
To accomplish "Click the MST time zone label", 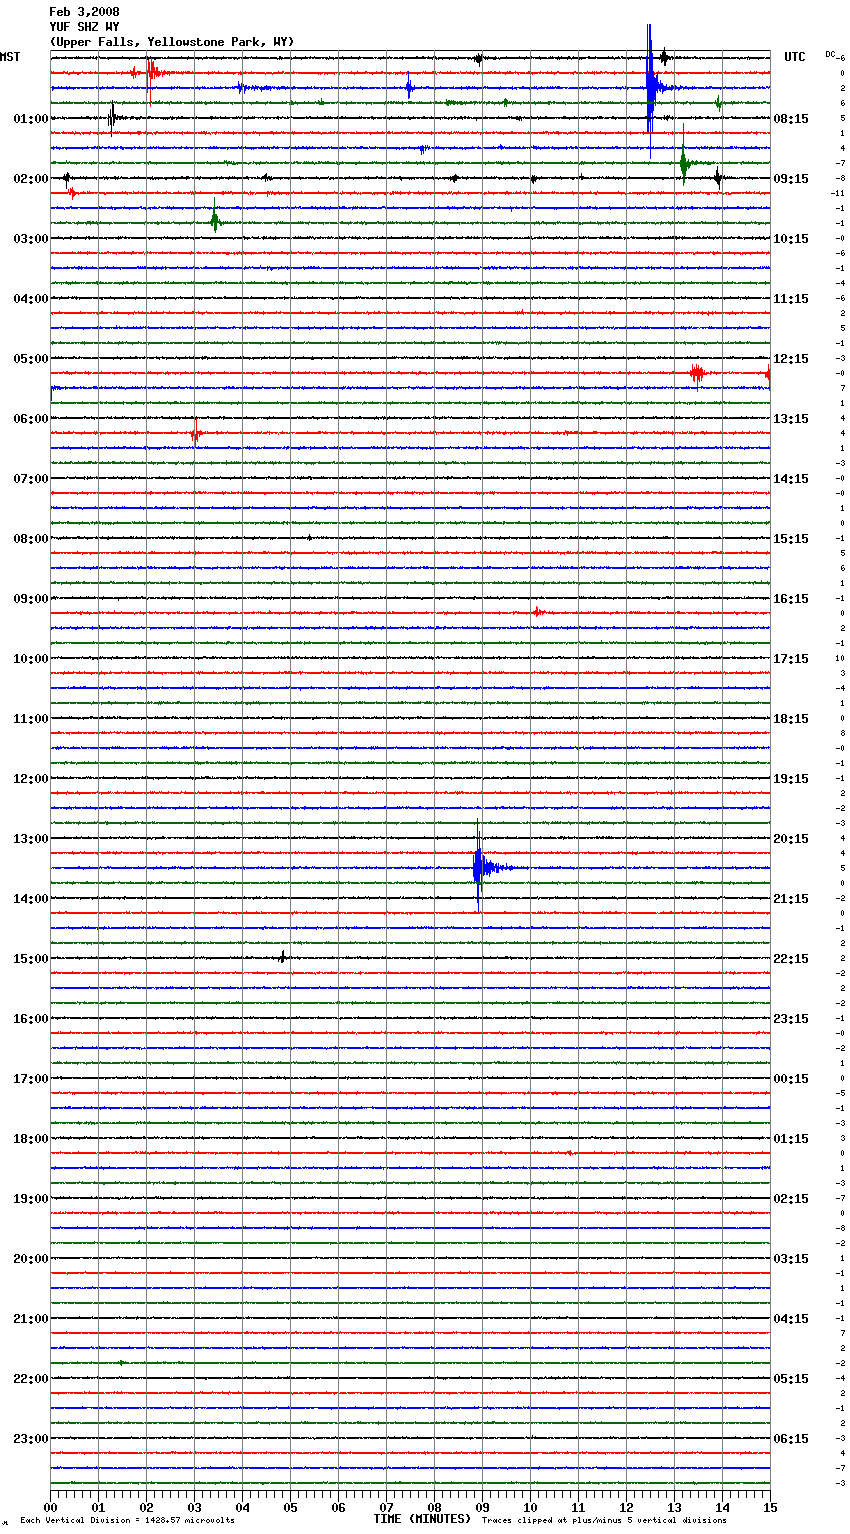I will point(10,57).
